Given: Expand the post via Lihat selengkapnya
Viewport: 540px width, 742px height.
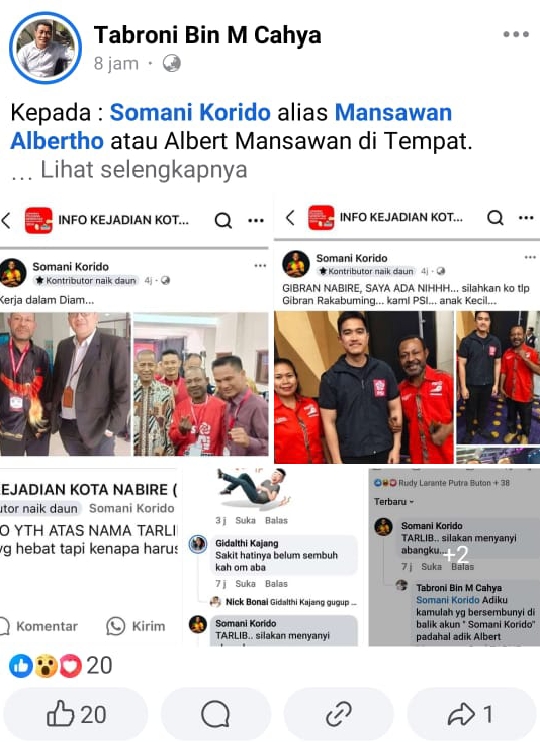Looking at the screenshot, I should [x=144, y=170].
